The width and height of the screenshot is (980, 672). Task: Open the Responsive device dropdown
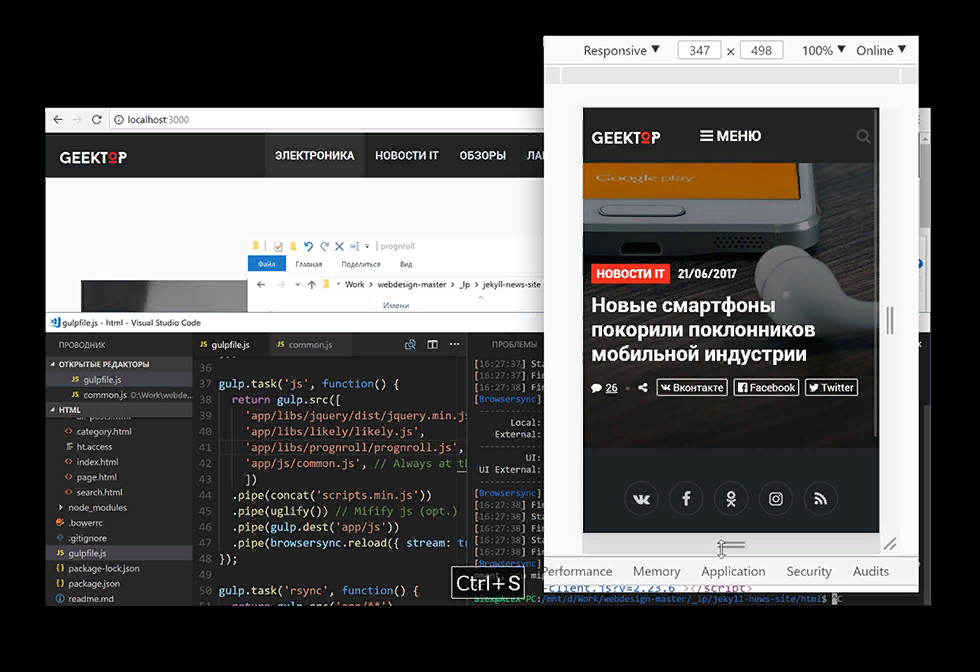(621, 50)
